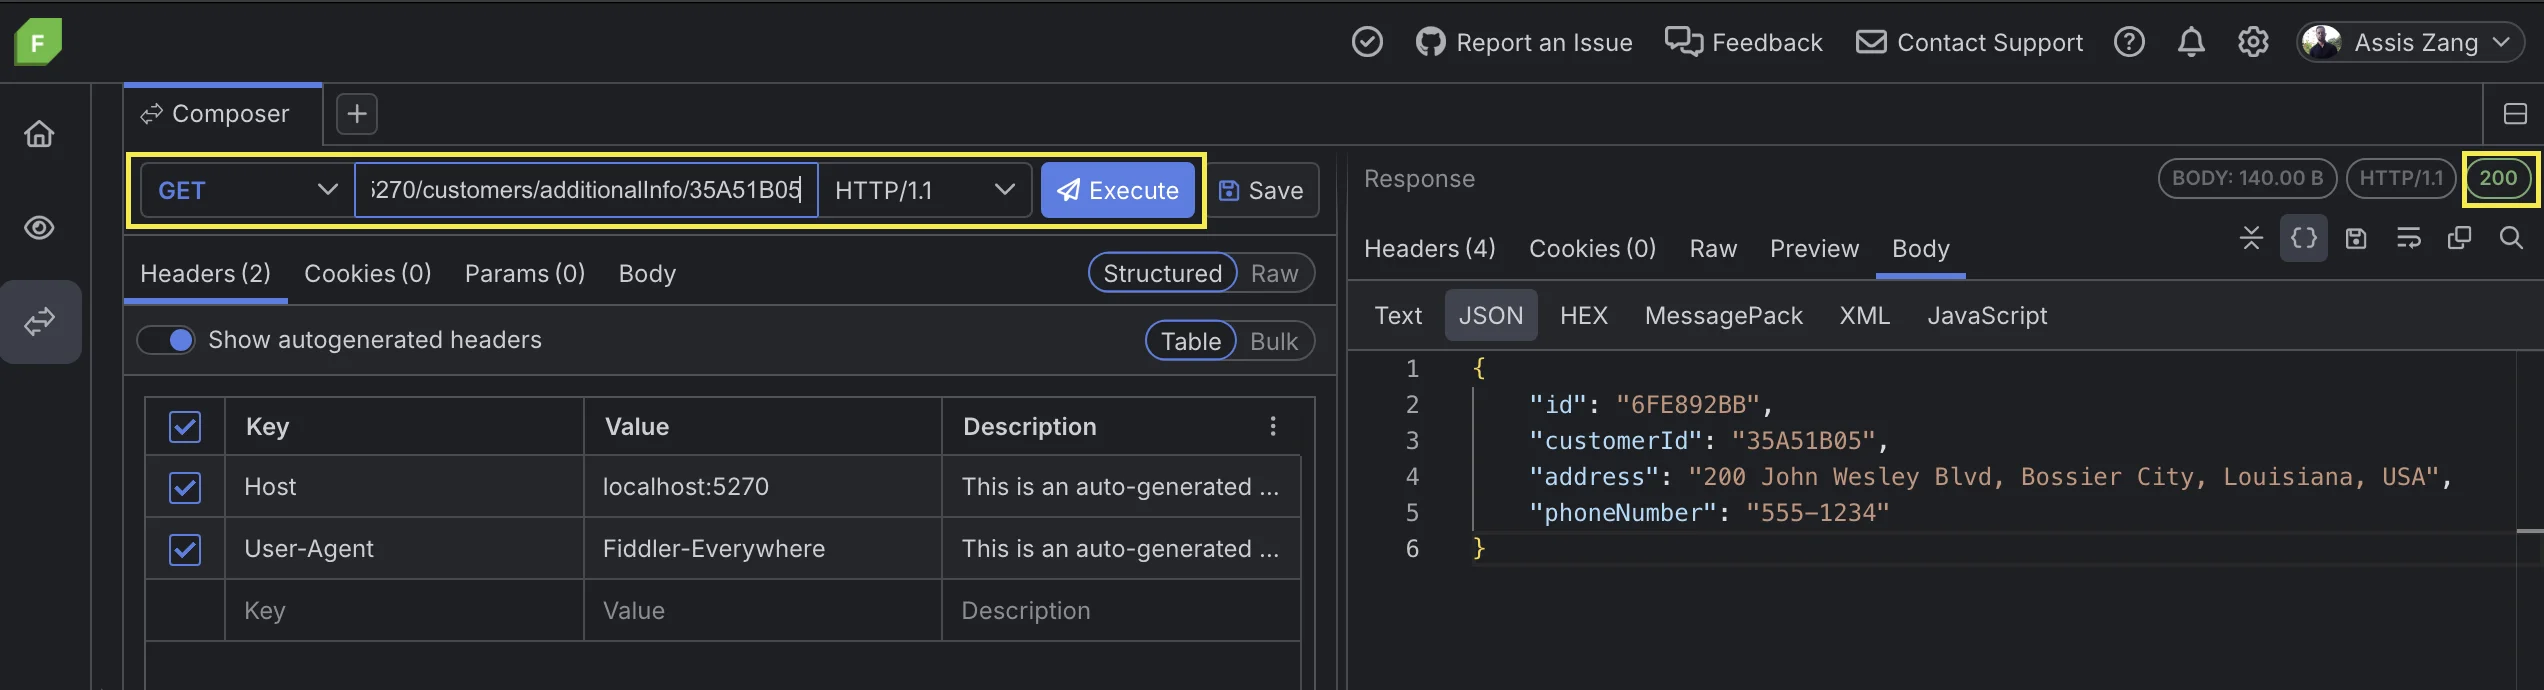Uncheck the Host header checkbox
Screen dimensions: 2544x690
pyautogui.click(x=185, y=488)
